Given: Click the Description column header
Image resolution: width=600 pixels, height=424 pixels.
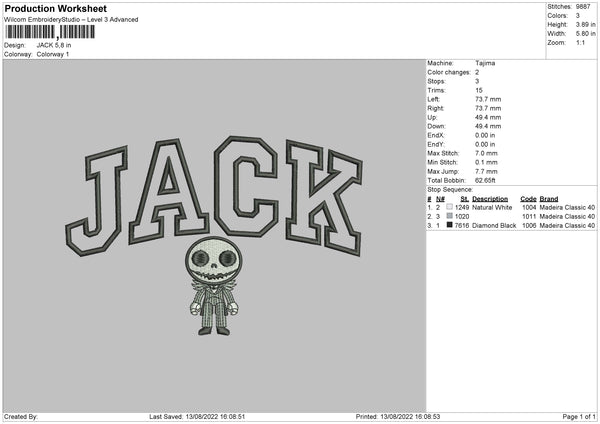Looking at the screenshot, I should pos(490,198).
